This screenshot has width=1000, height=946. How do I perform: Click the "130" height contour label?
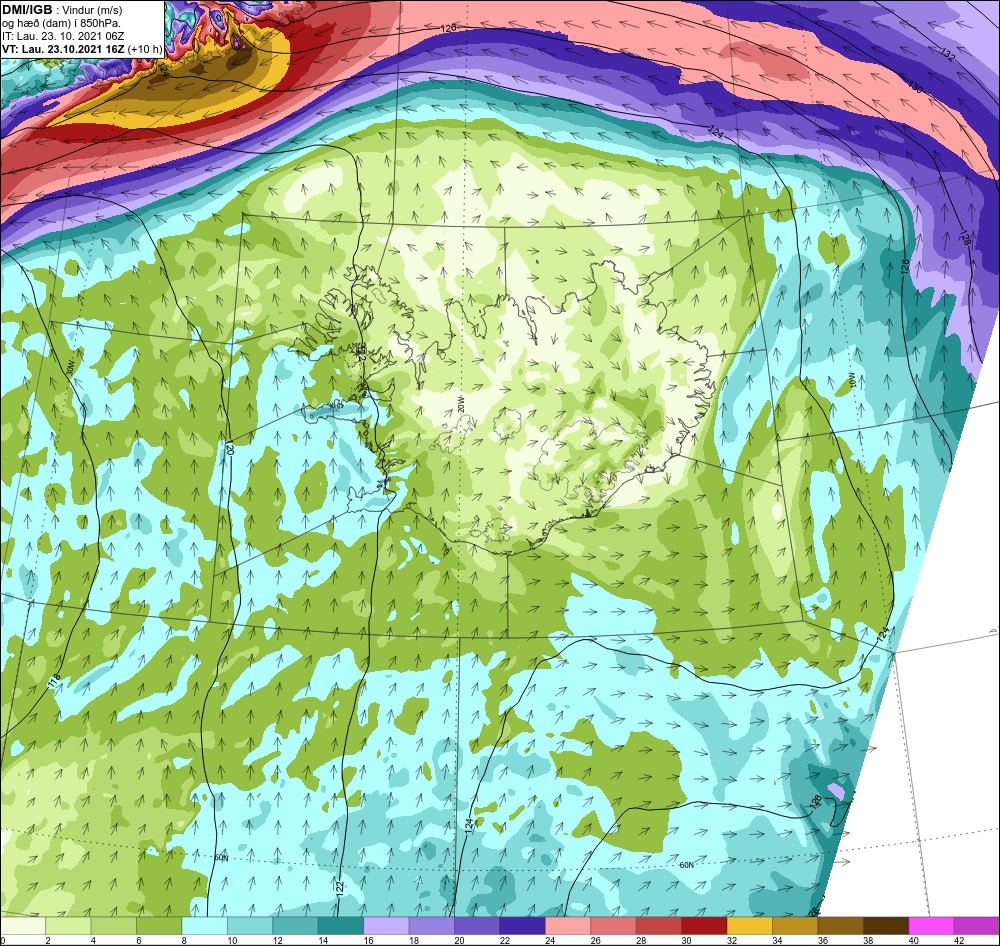pos(915,87)
